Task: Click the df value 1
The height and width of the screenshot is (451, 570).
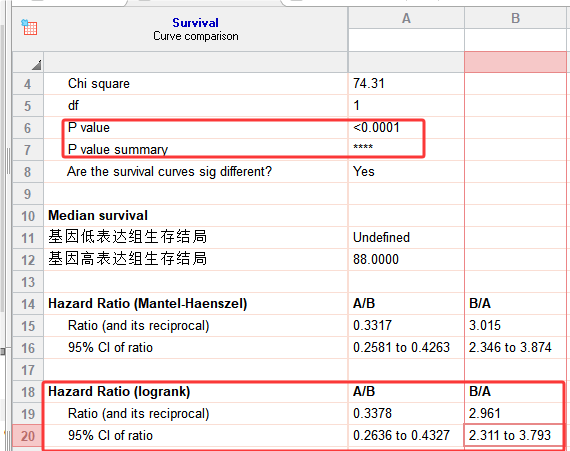Action: coord(356,105)
